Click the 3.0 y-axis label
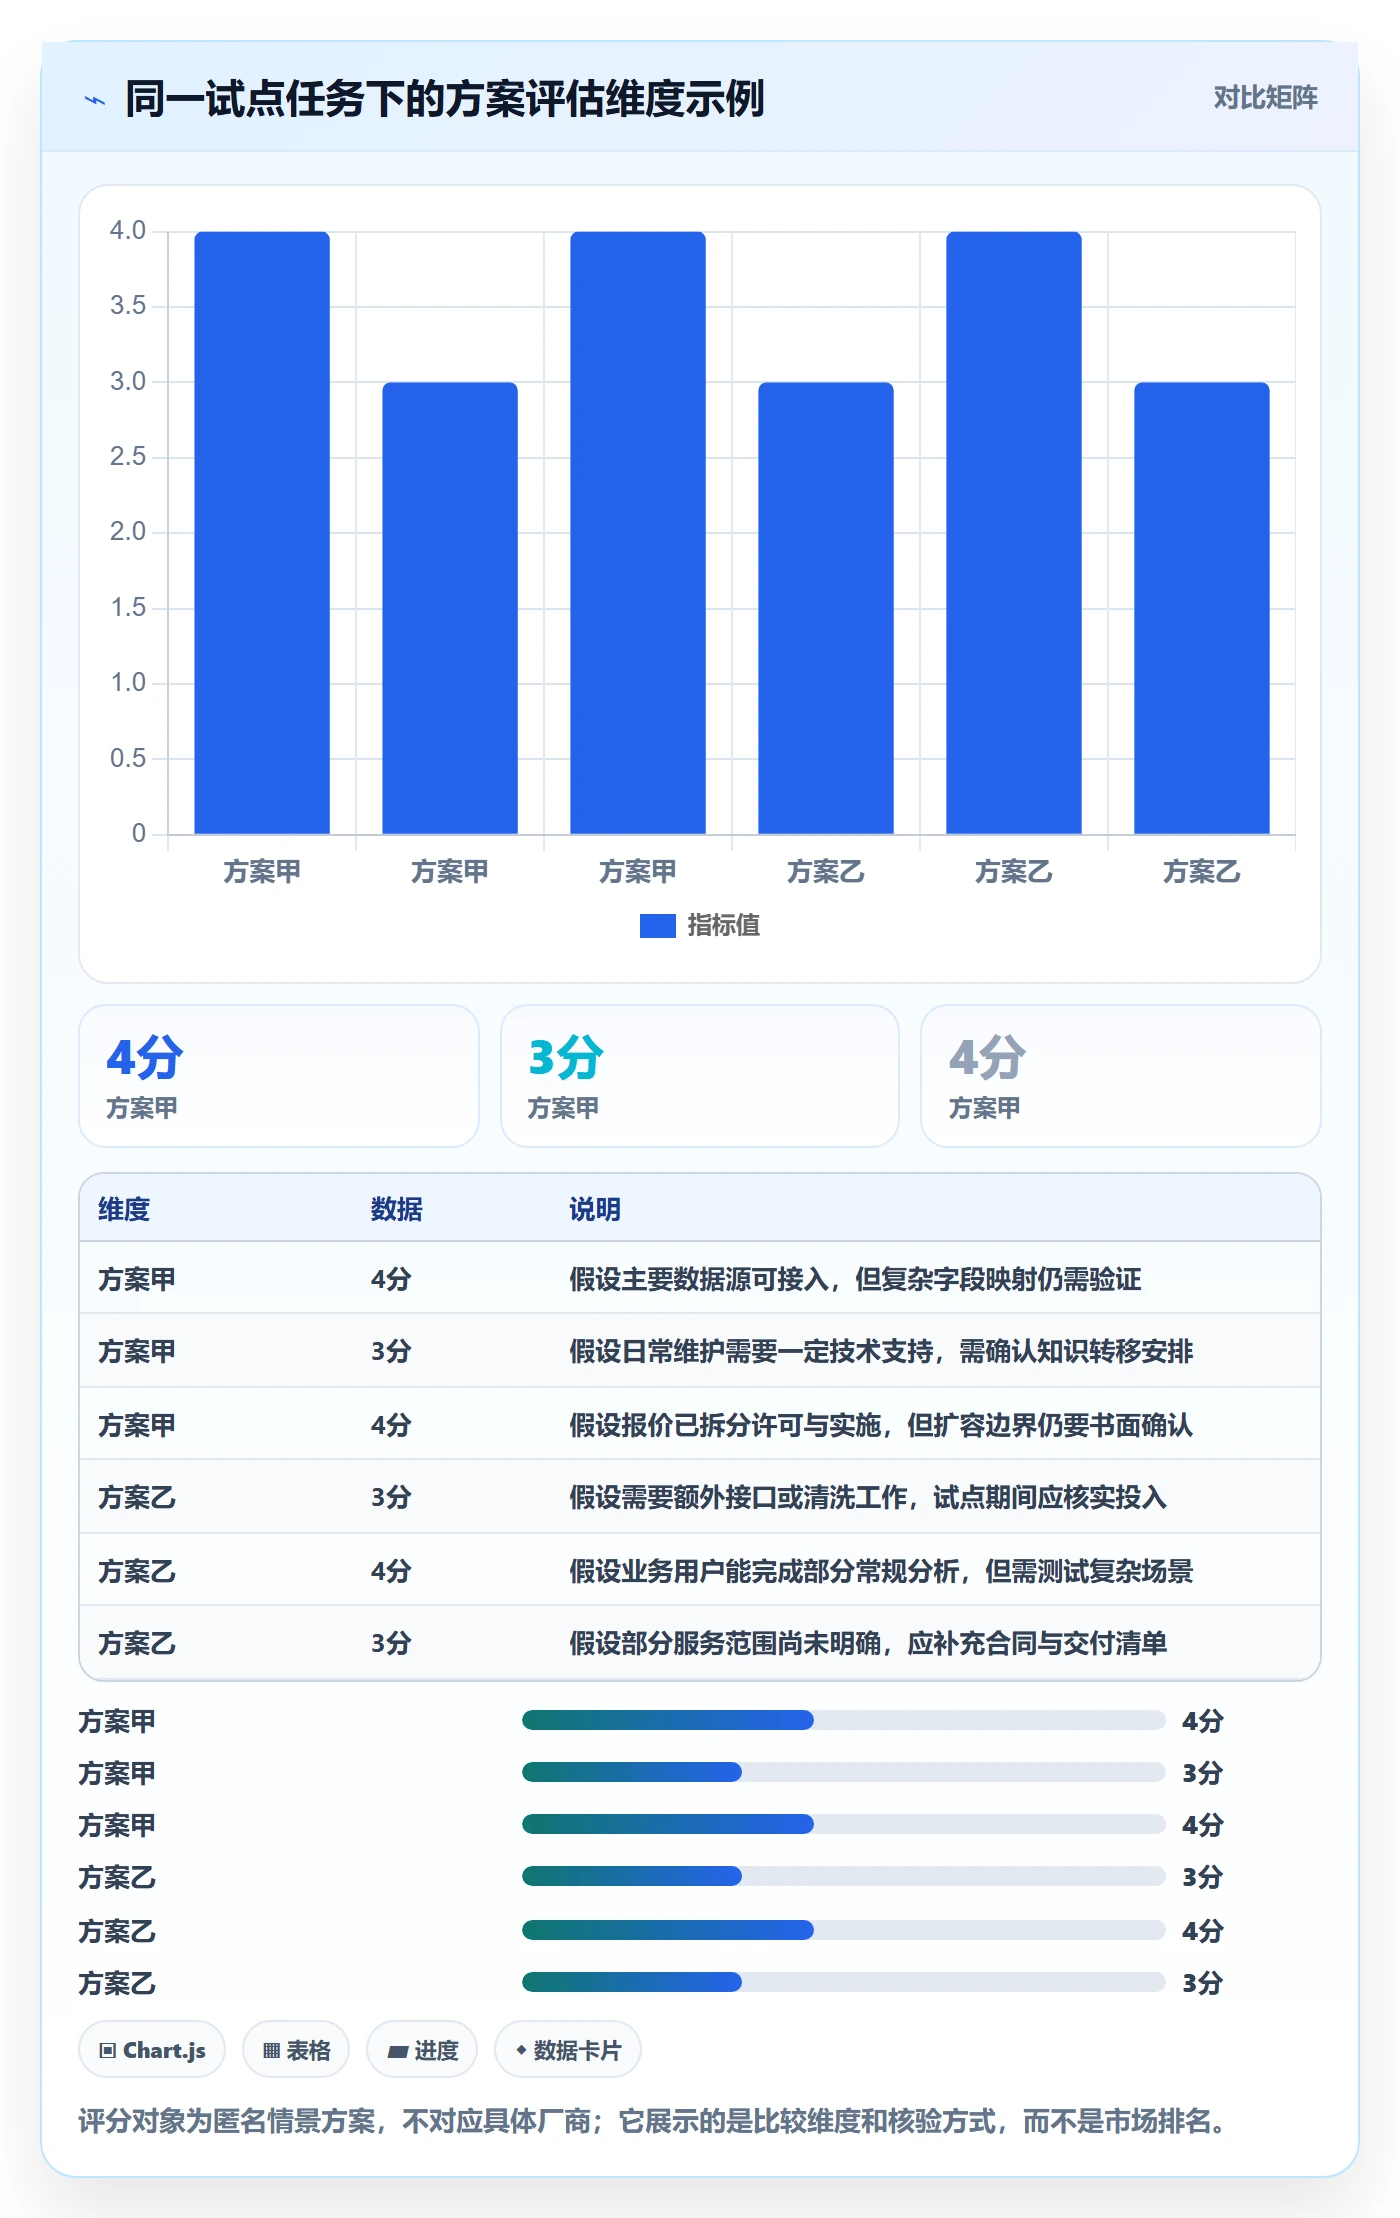The width and height of the screenshot is (1400, 2218). pos(128,382)
